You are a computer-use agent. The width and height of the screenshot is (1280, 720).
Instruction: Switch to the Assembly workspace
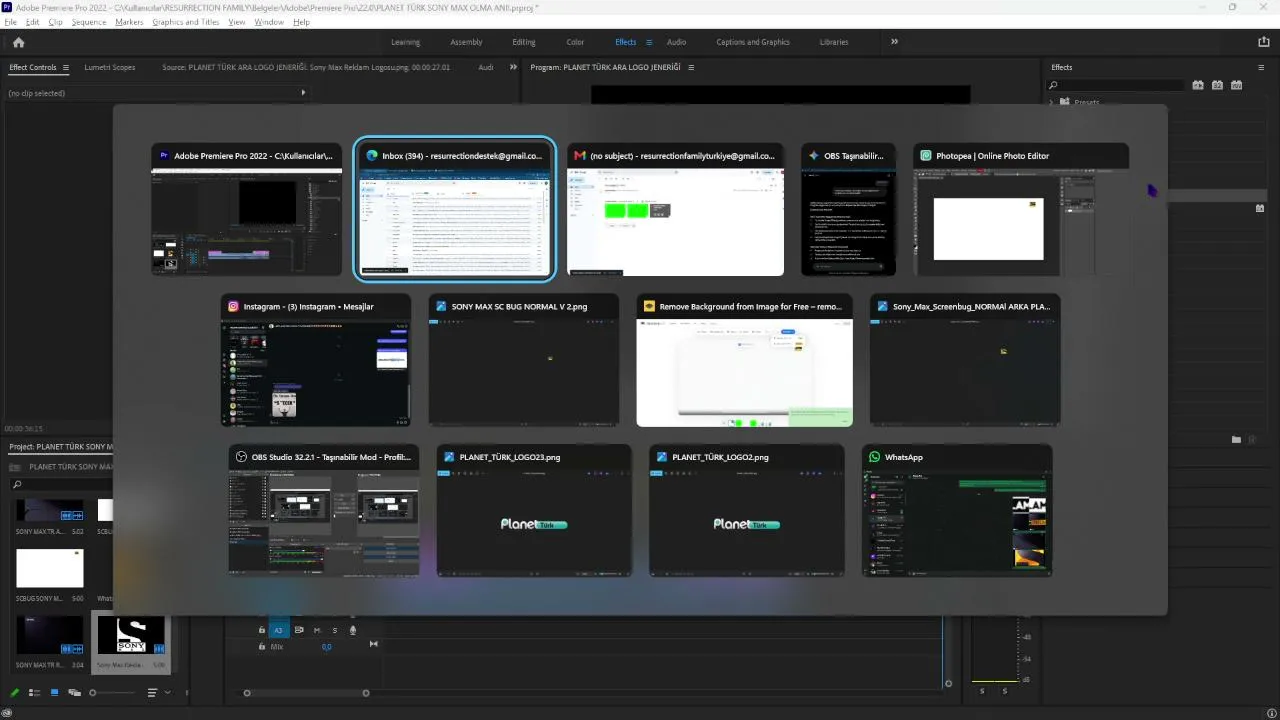coord(466,42)
